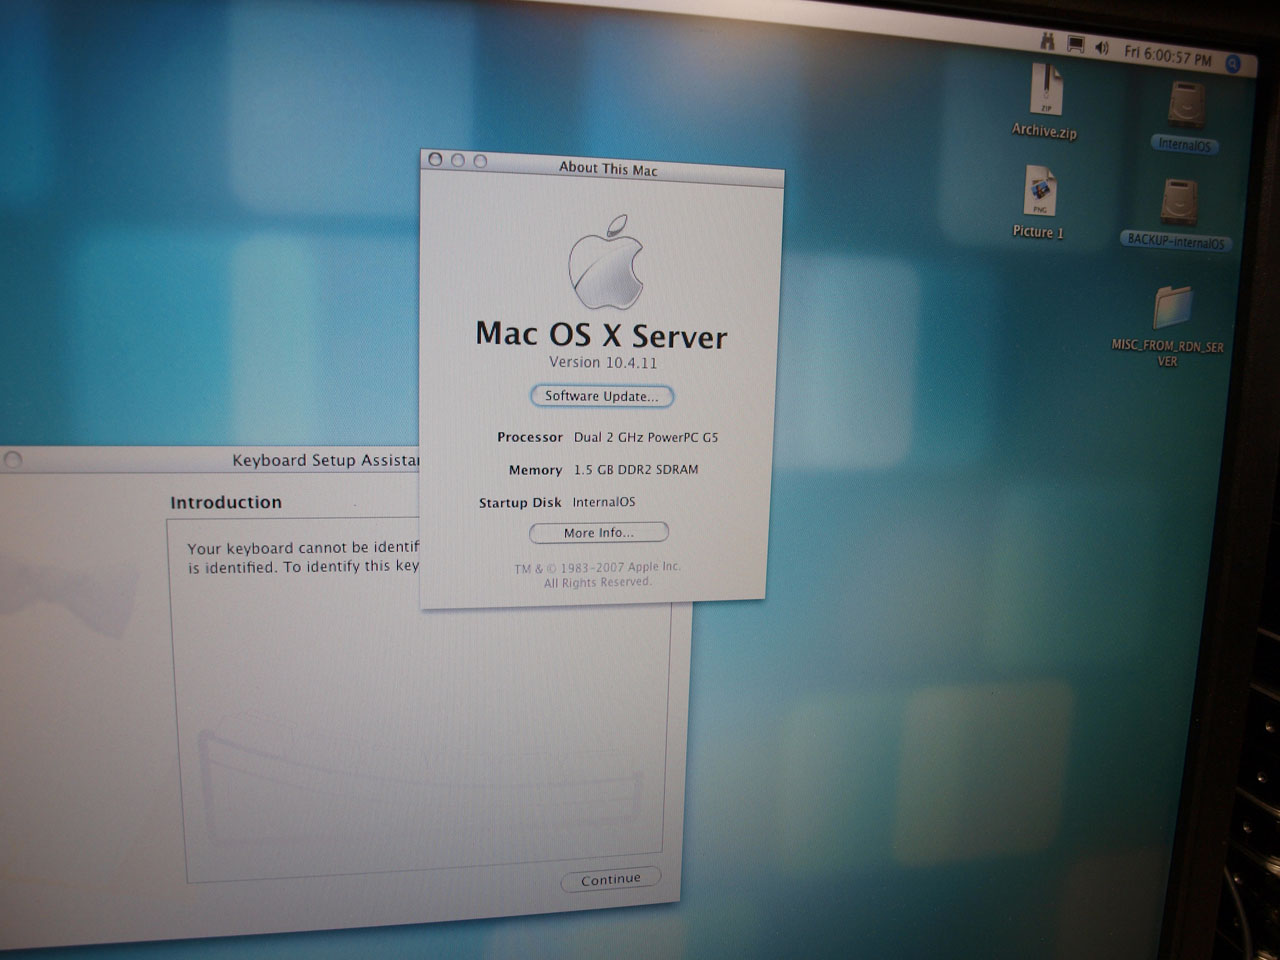Viewport: 1280px width, 960px height.
Task: Click the Software Update... button
Action: pos(601,396)
